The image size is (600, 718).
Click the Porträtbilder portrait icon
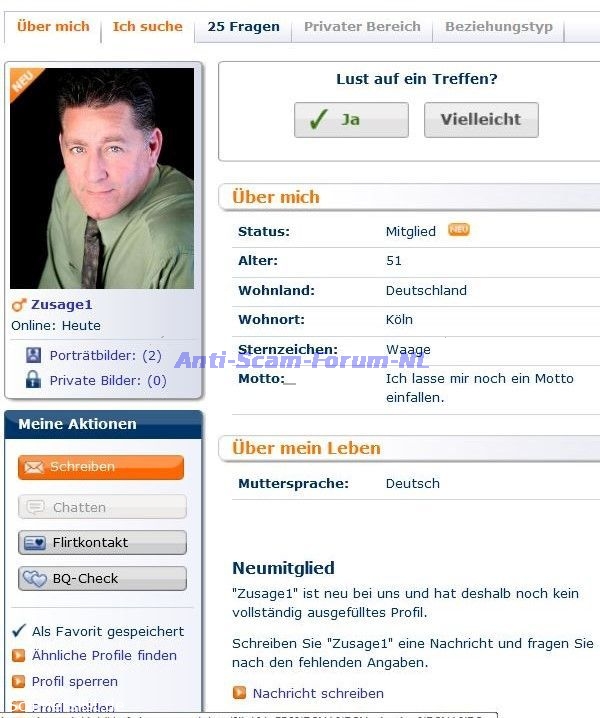[x=33, y=355]
